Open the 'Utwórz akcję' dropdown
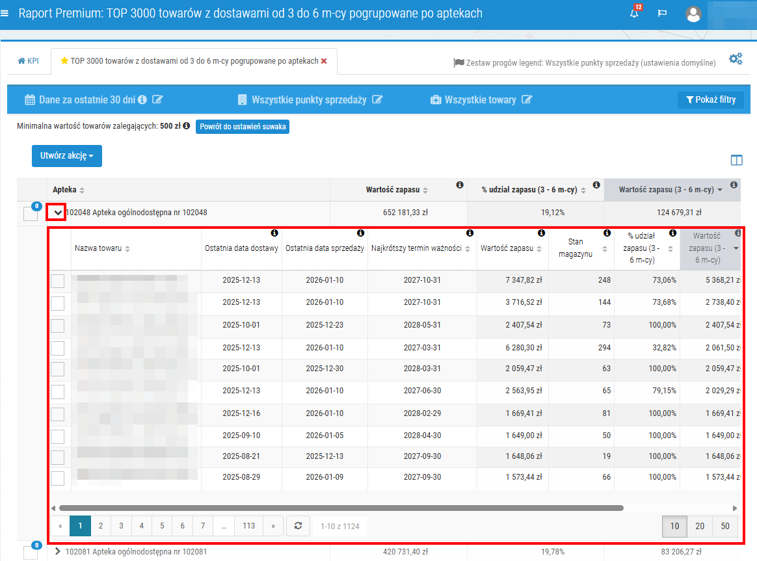Viewport: 757px width, 561px height. [66, 156]
